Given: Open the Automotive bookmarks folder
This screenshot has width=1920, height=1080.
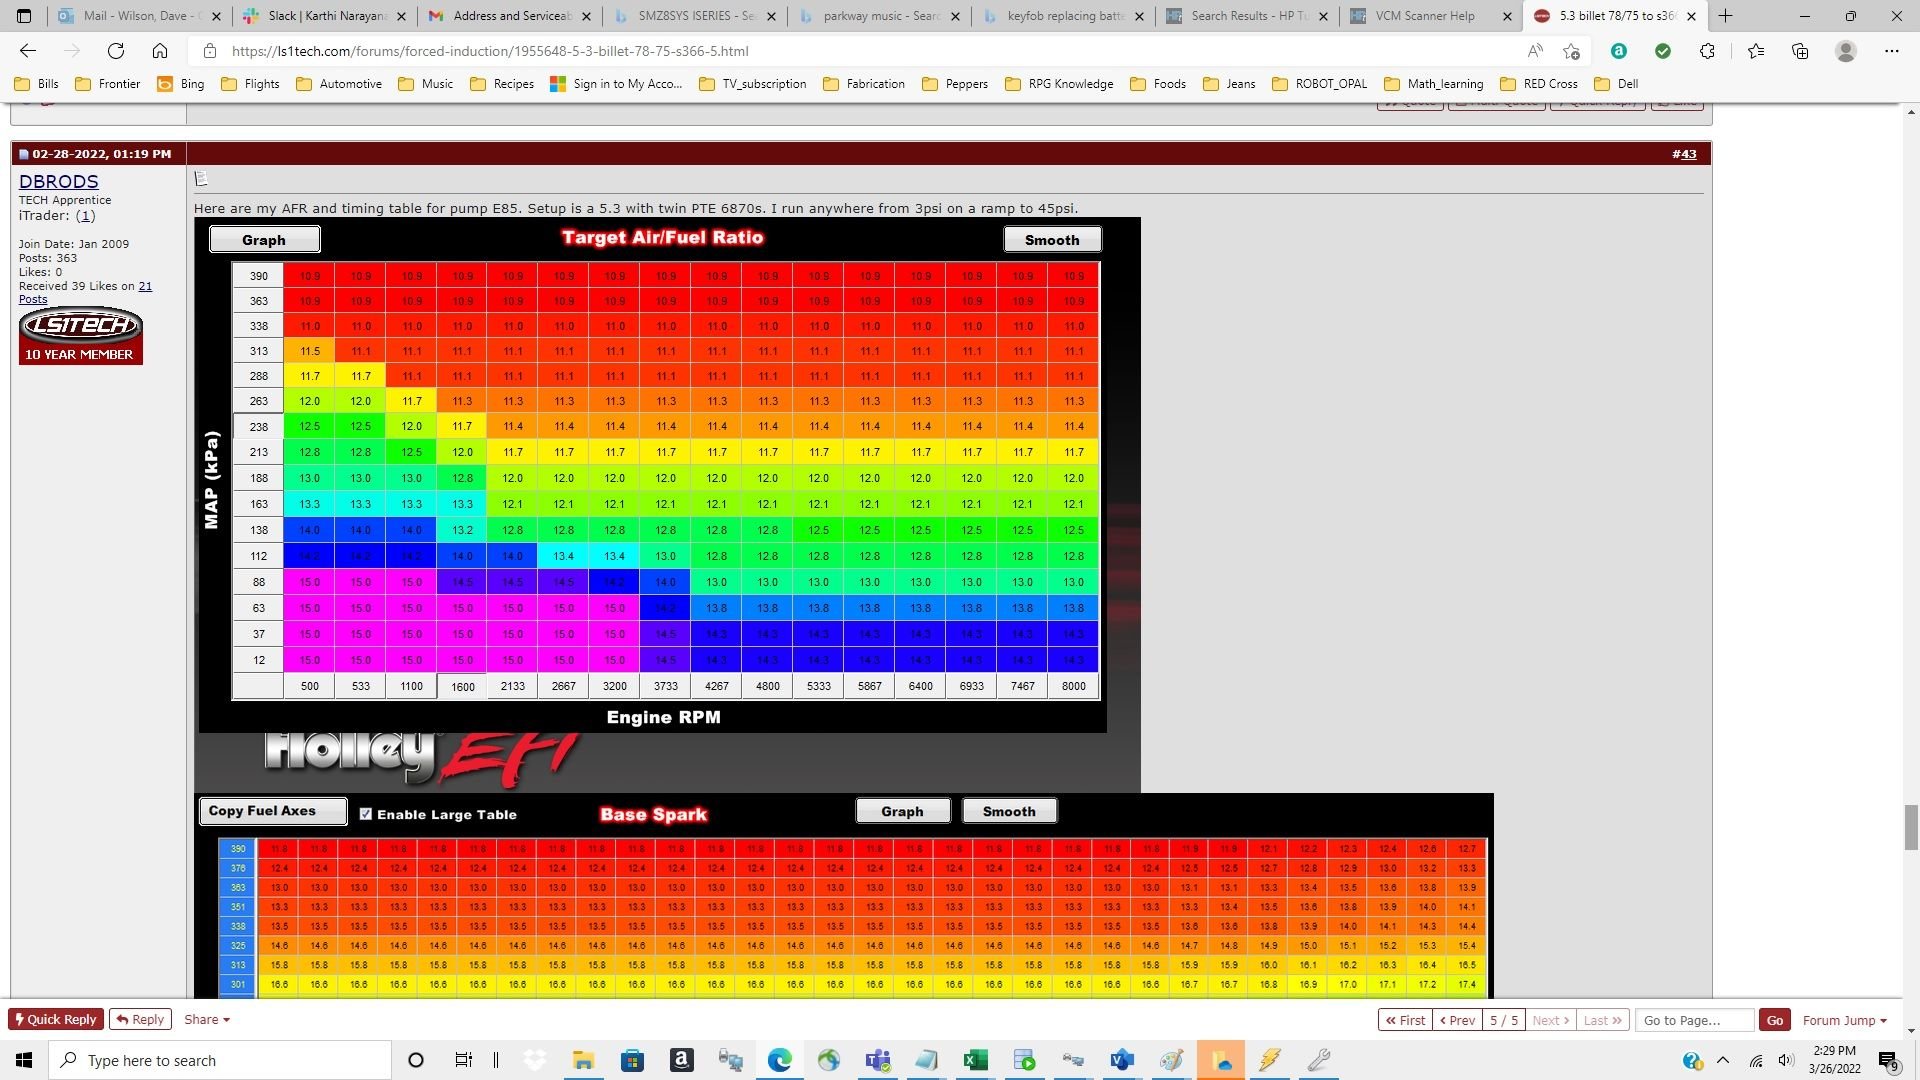Looking at the screenshot, I should pyautogui.click(x=339, y=84).
